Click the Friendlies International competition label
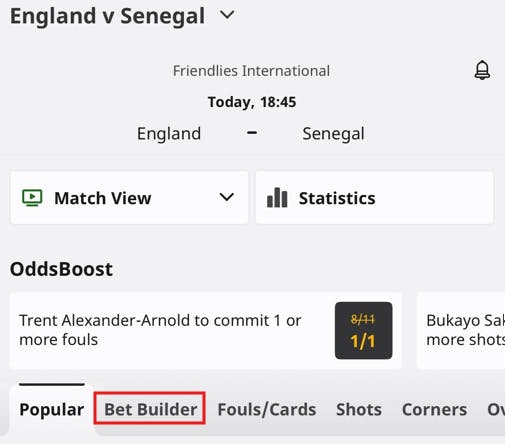The height and width of the screenshot is (444, 505). 251,71
